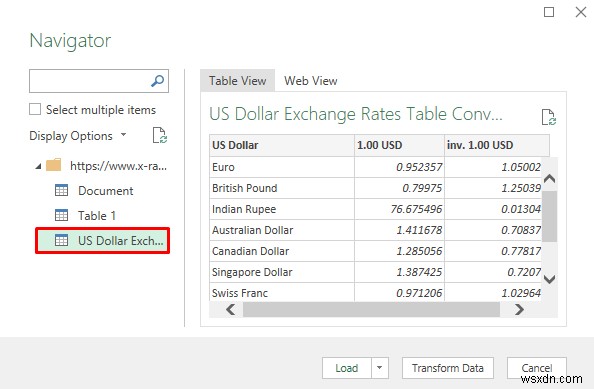Click the scroll up arrow in preview

(x=549, y=178)
